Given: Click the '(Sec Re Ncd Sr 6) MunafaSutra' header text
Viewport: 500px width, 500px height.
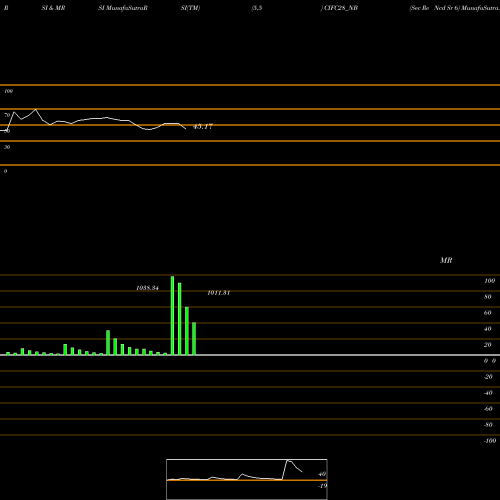Looking at the screenshot, I should (455, 8).
